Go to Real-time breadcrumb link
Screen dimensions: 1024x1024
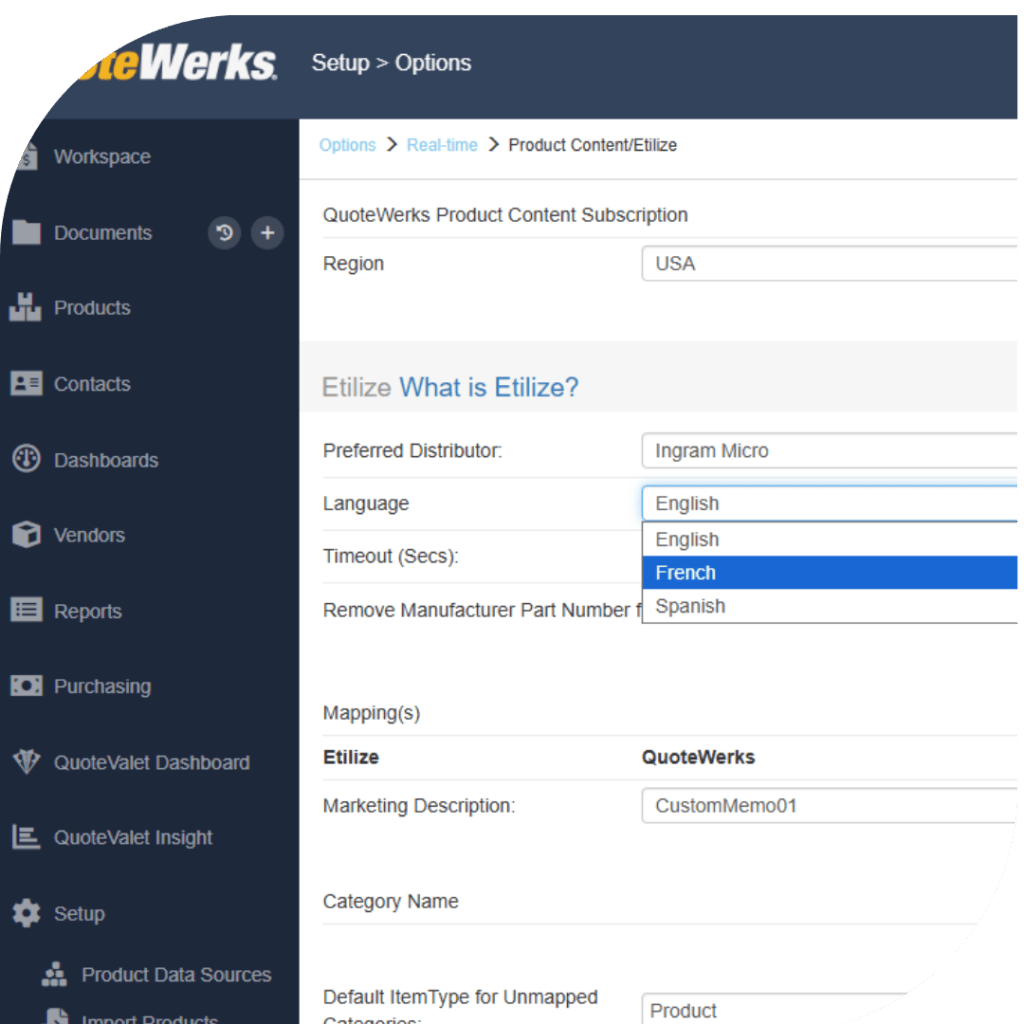point(442,145)
